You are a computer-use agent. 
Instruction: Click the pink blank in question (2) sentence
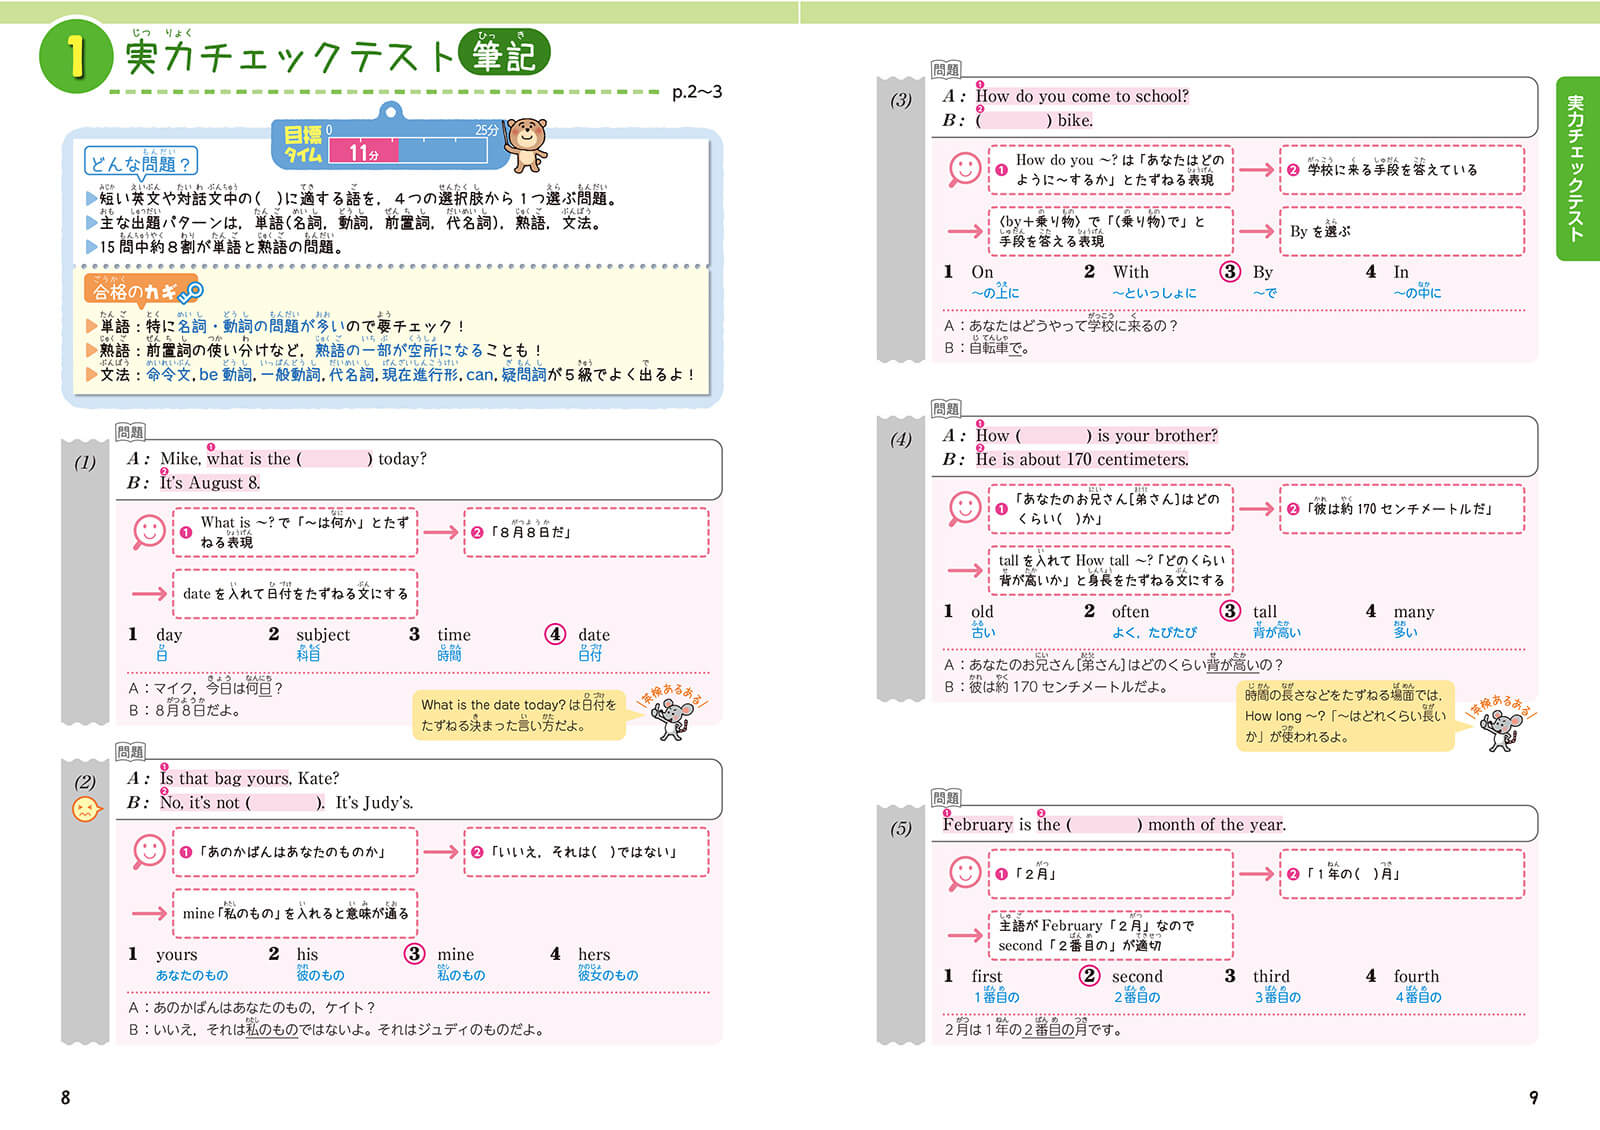pos(284,802)
